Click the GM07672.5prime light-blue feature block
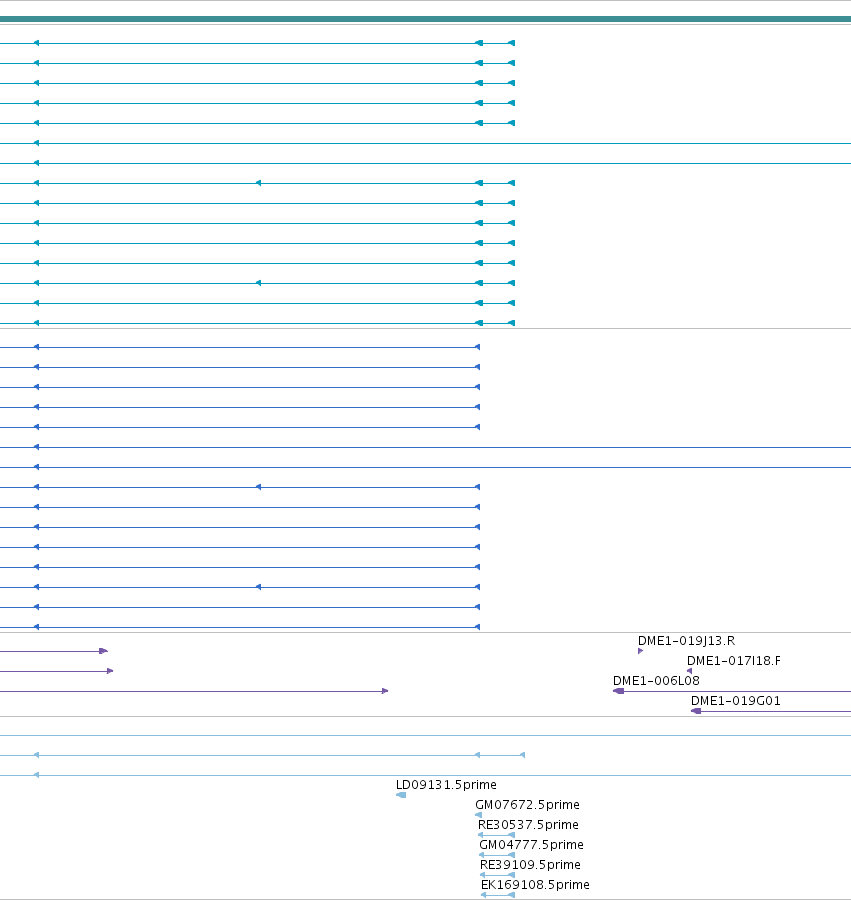This screenshot has height=900, width=851. 479,815
